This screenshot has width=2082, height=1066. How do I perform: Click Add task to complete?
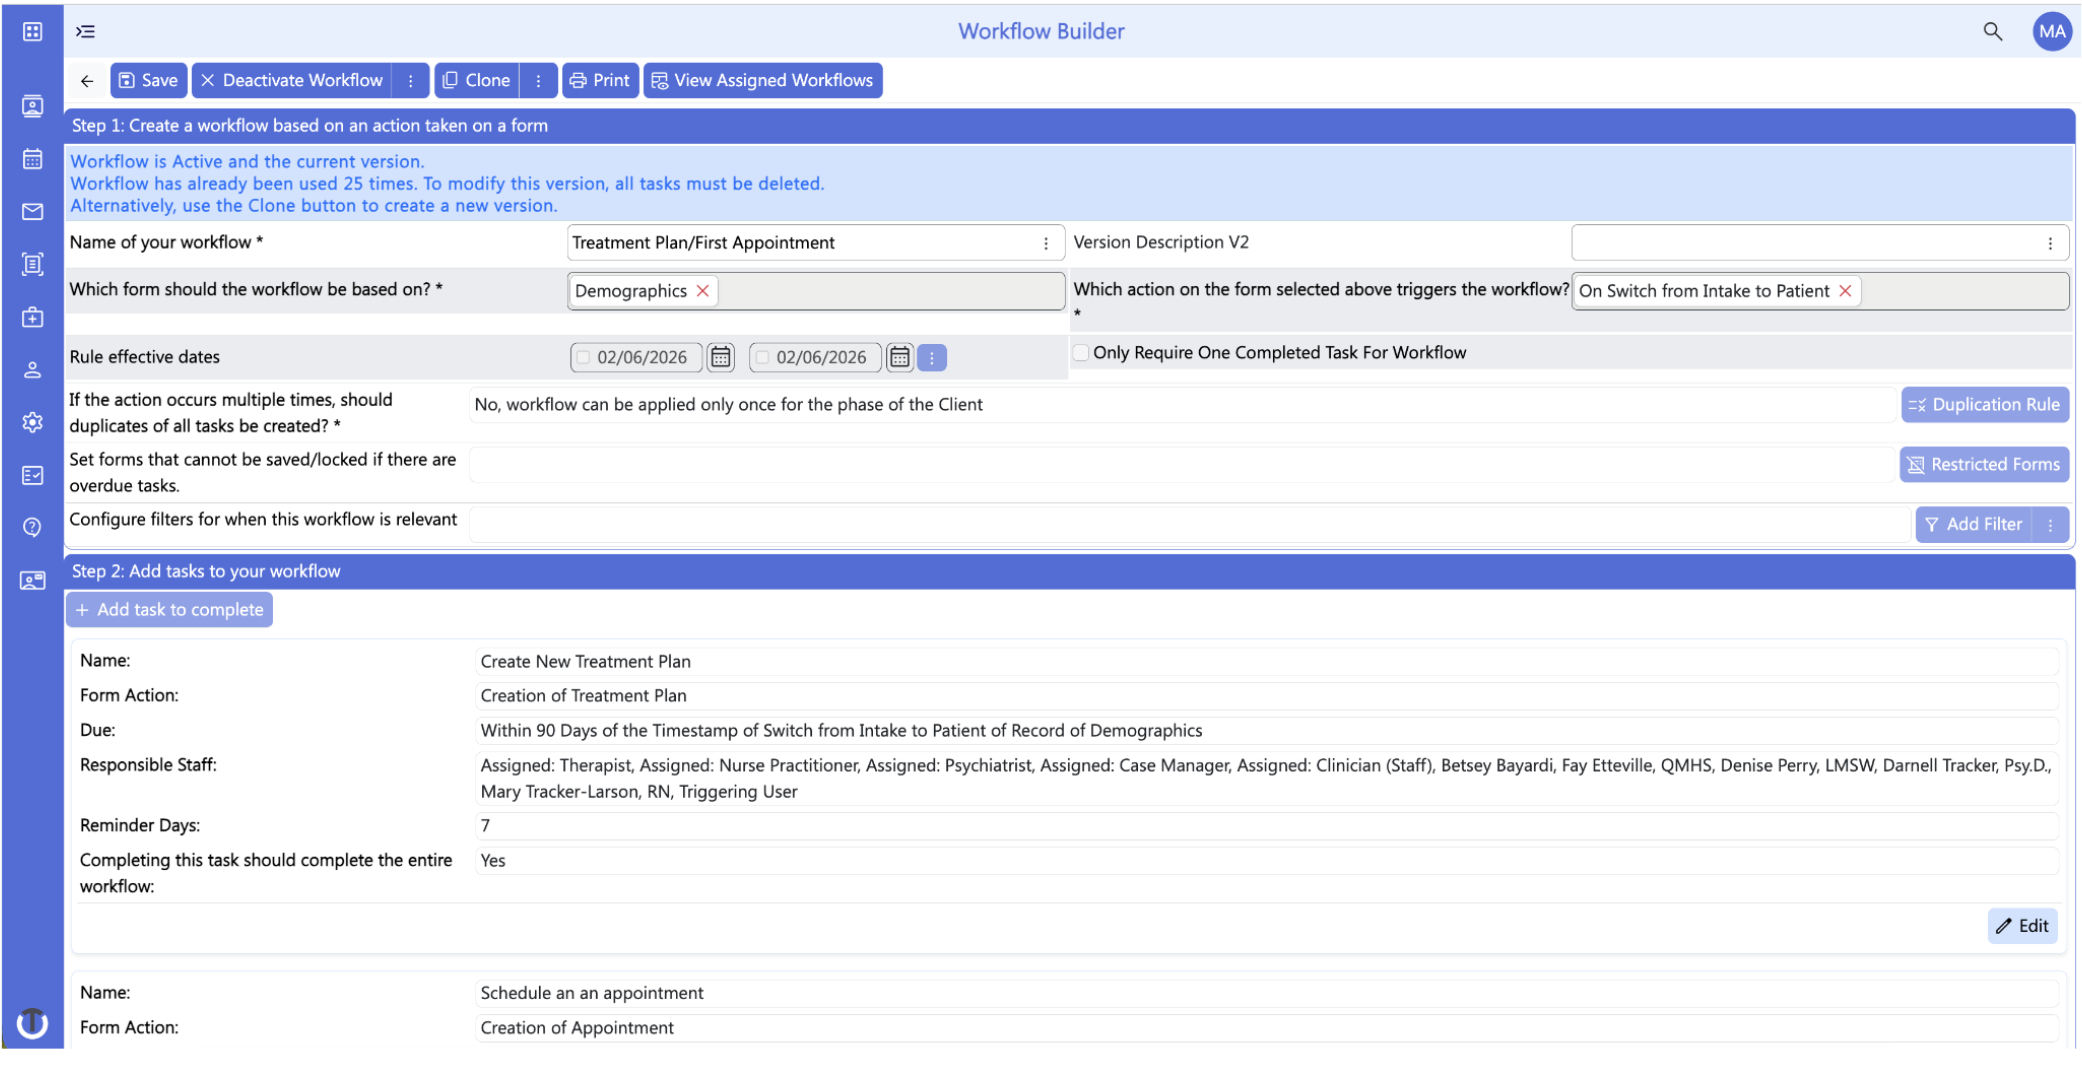pos(170,610)
